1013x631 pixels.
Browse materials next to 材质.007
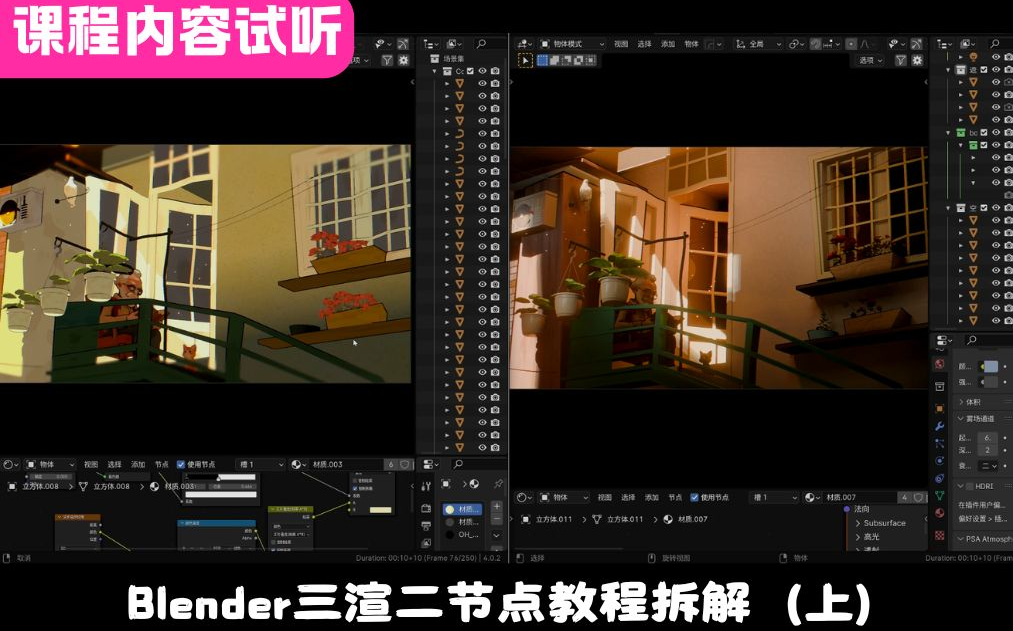pyautogui.click(x=812, y=497)
